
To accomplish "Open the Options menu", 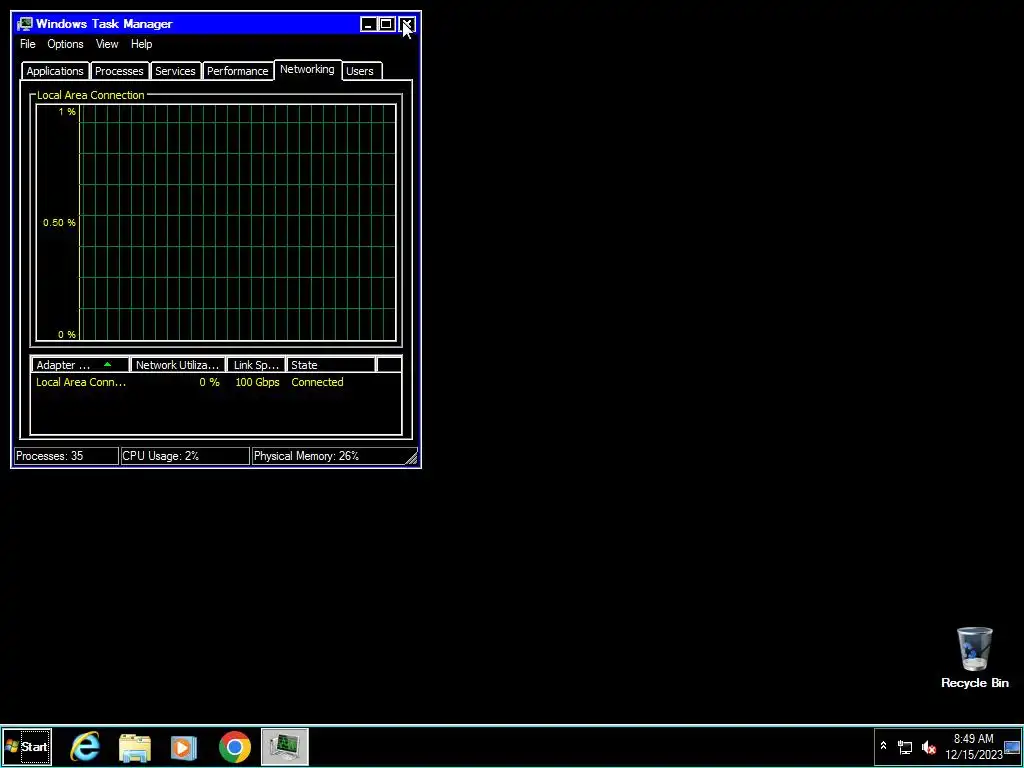I will [x=65, y=44].
